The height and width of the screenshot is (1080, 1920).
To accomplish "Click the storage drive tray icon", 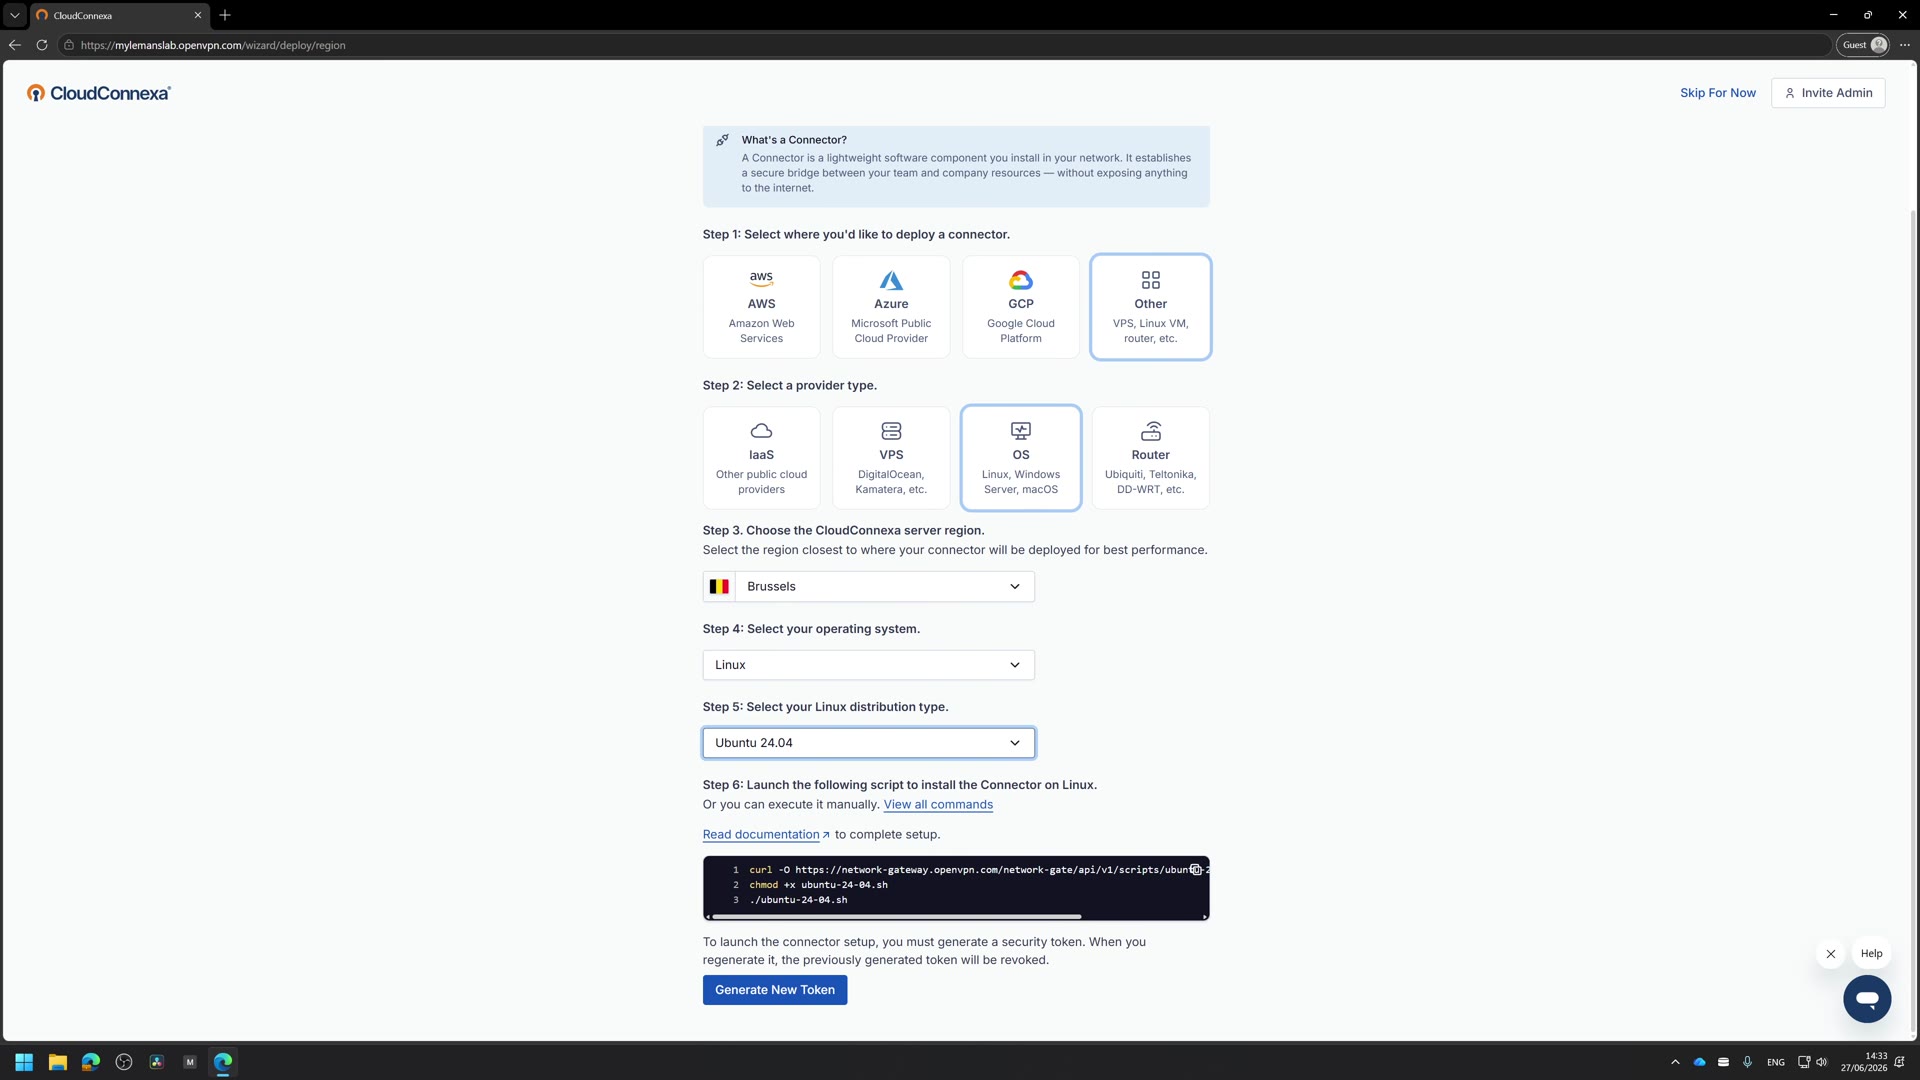I will (1723, 1062).
